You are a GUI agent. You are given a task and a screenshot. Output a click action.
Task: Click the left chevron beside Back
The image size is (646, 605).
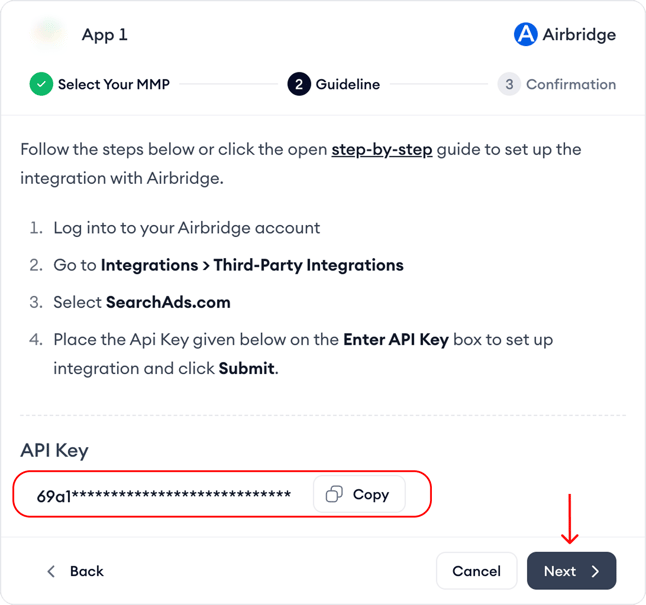(x=51, y=571)
